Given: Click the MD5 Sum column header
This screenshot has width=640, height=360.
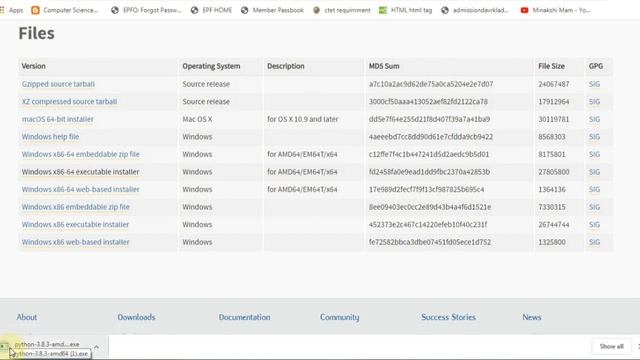Looking at the screenshot, I should click(384, 66).
